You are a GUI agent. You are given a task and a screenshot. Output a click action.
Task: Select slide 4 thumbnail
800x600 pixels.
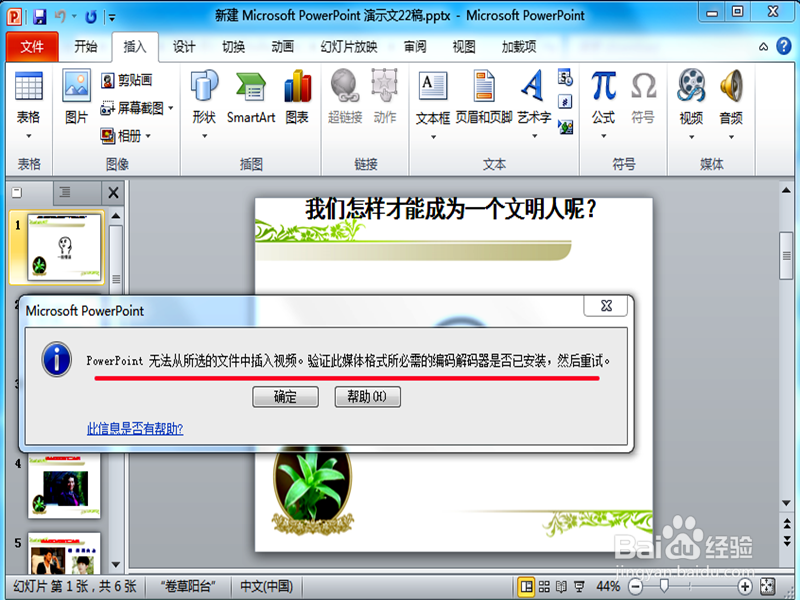pyautogui.click(x=64, y=486)
